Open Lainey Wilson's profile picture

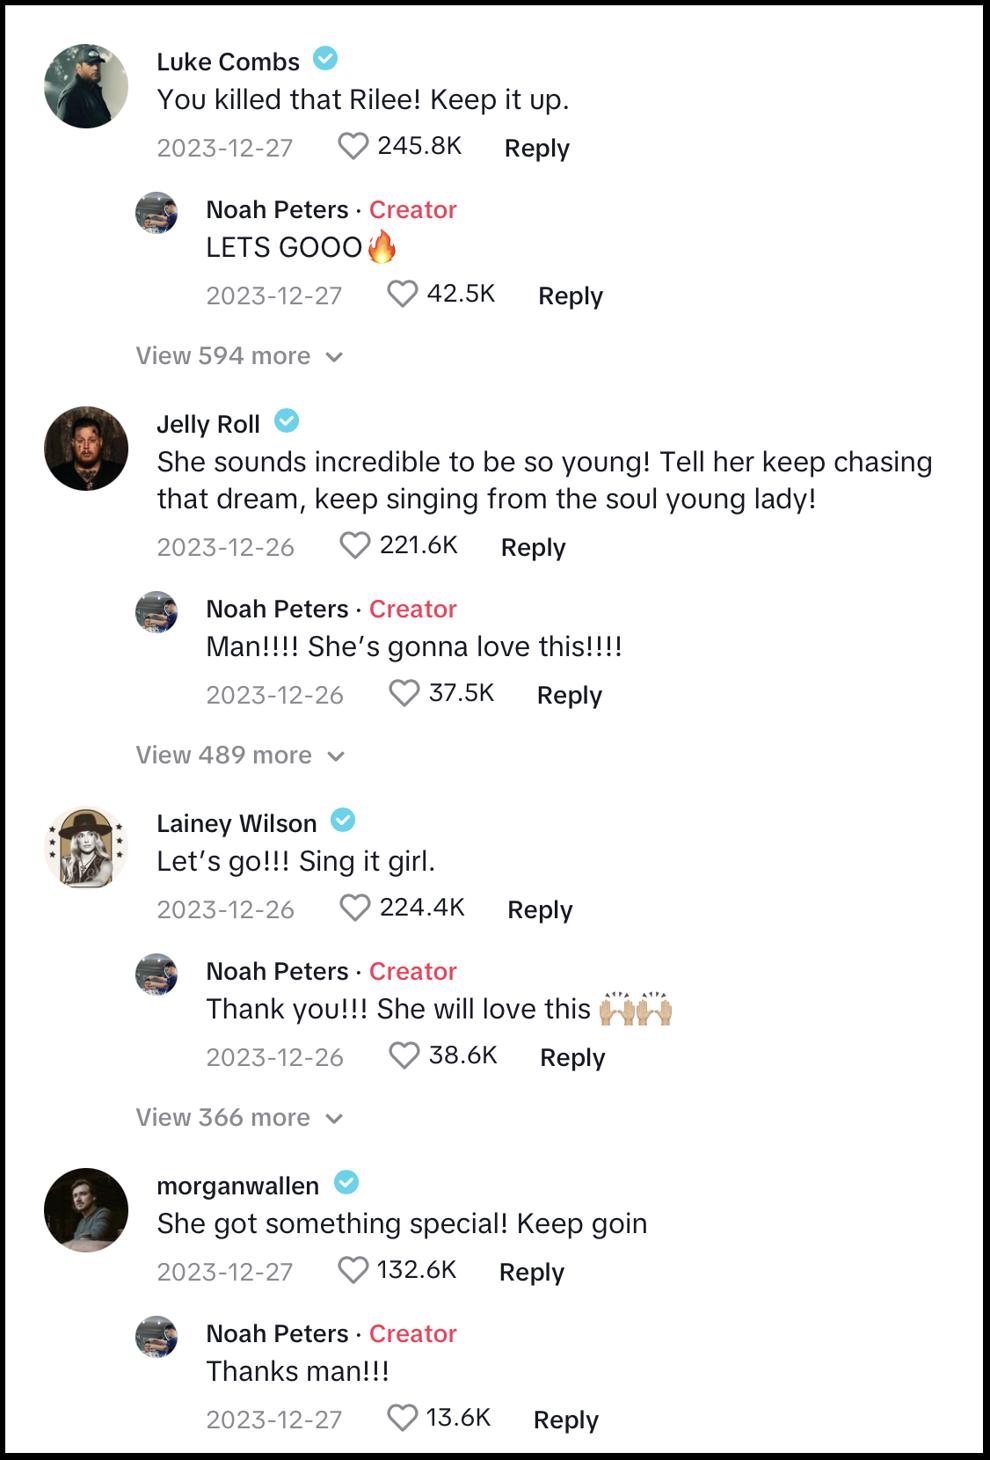(x=86, y=846)
